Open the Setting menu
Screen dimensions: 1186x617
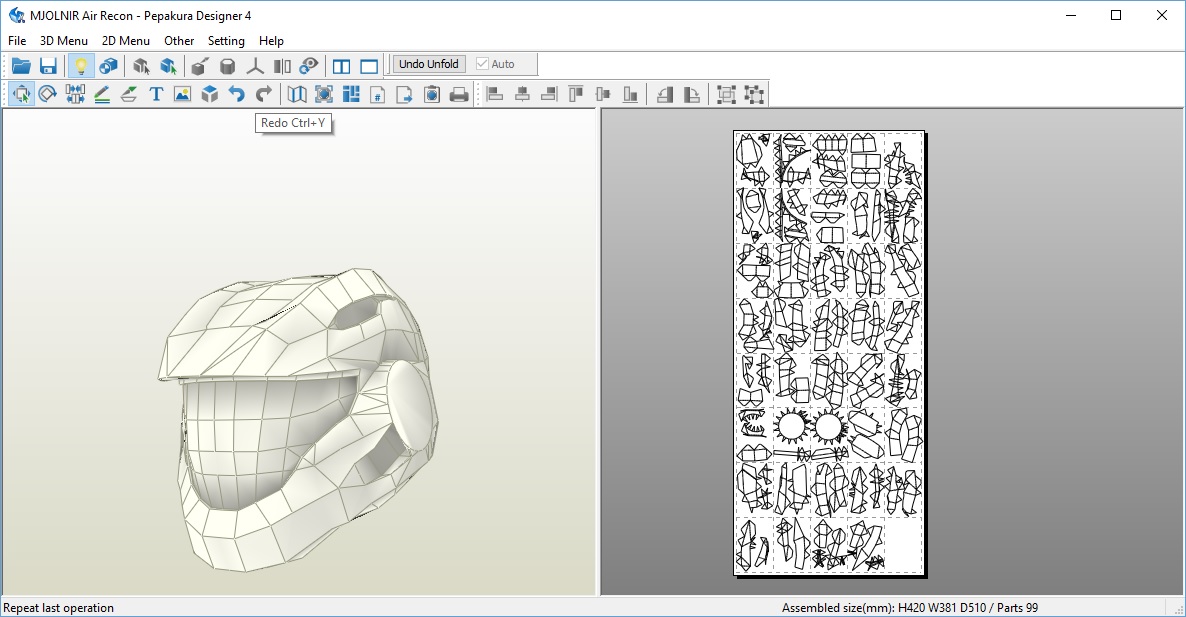tap(226, 41)
